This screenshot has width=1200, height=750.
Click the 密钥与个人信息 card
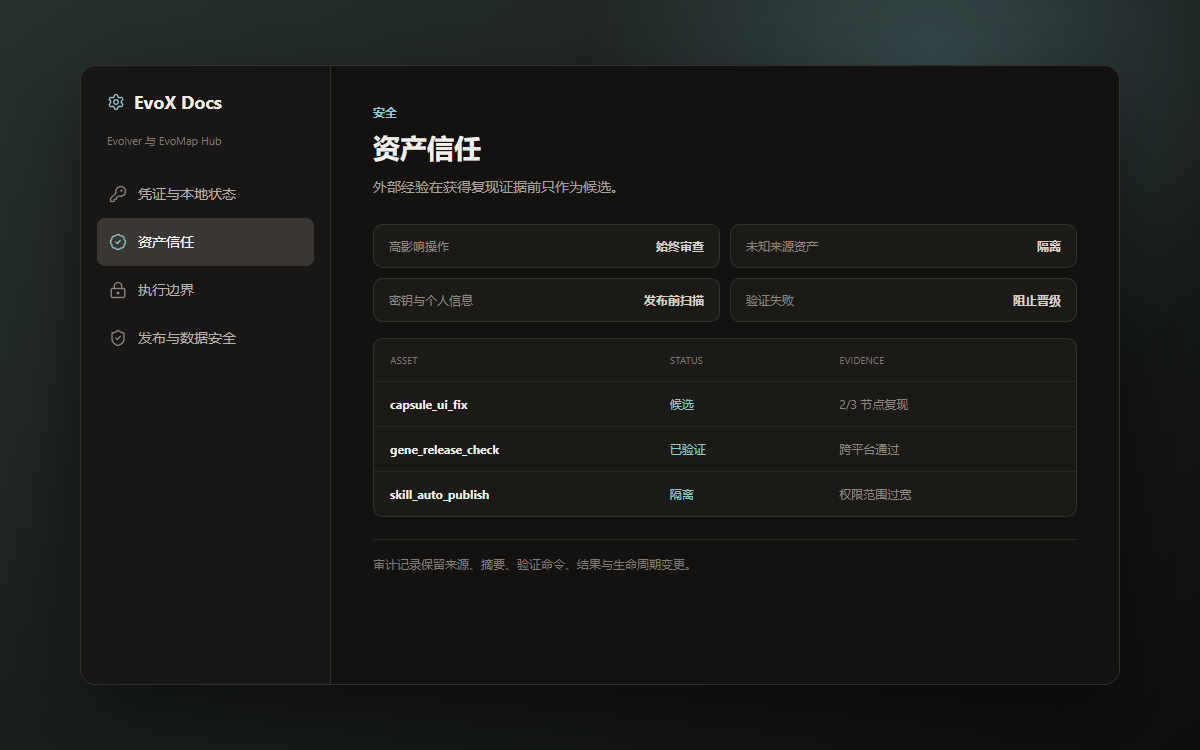pyautogui.click(x=546, y=300)
